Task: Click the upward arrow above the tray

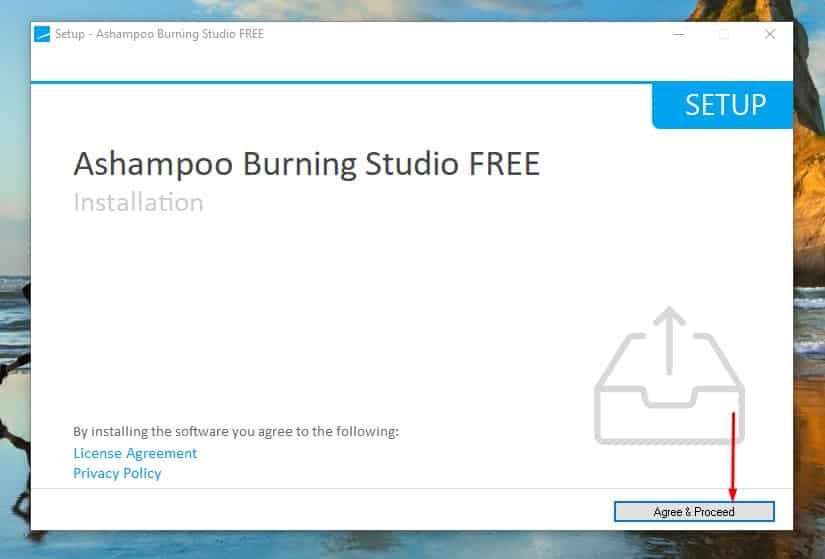Action: point(669,332)
